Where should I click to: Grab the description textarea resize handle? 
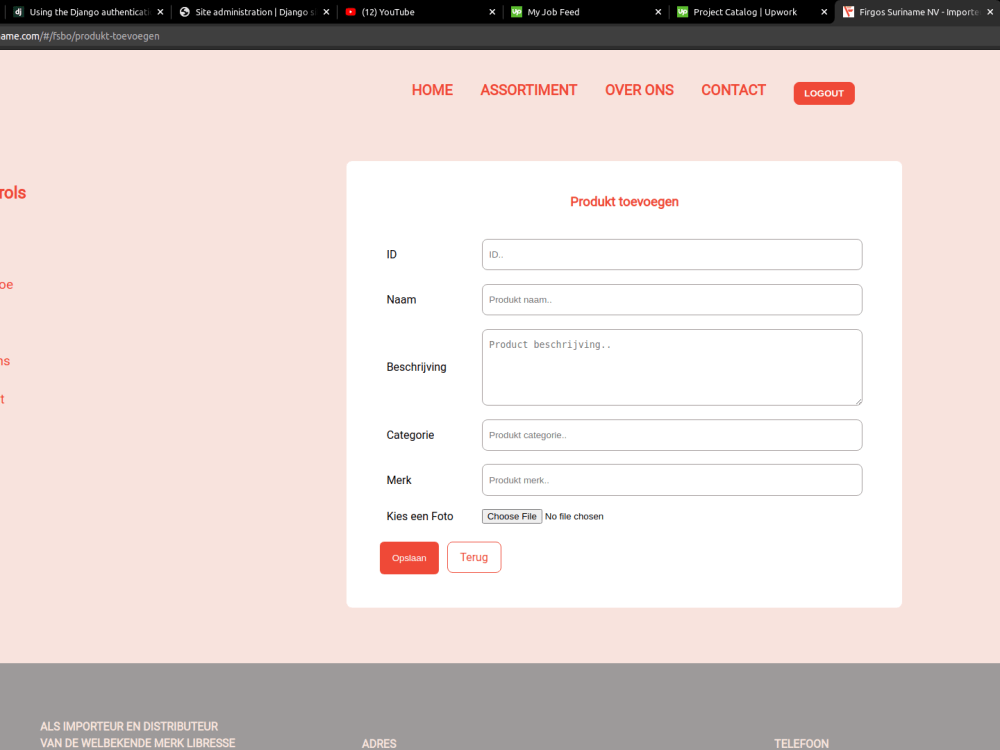coord(858,401)
